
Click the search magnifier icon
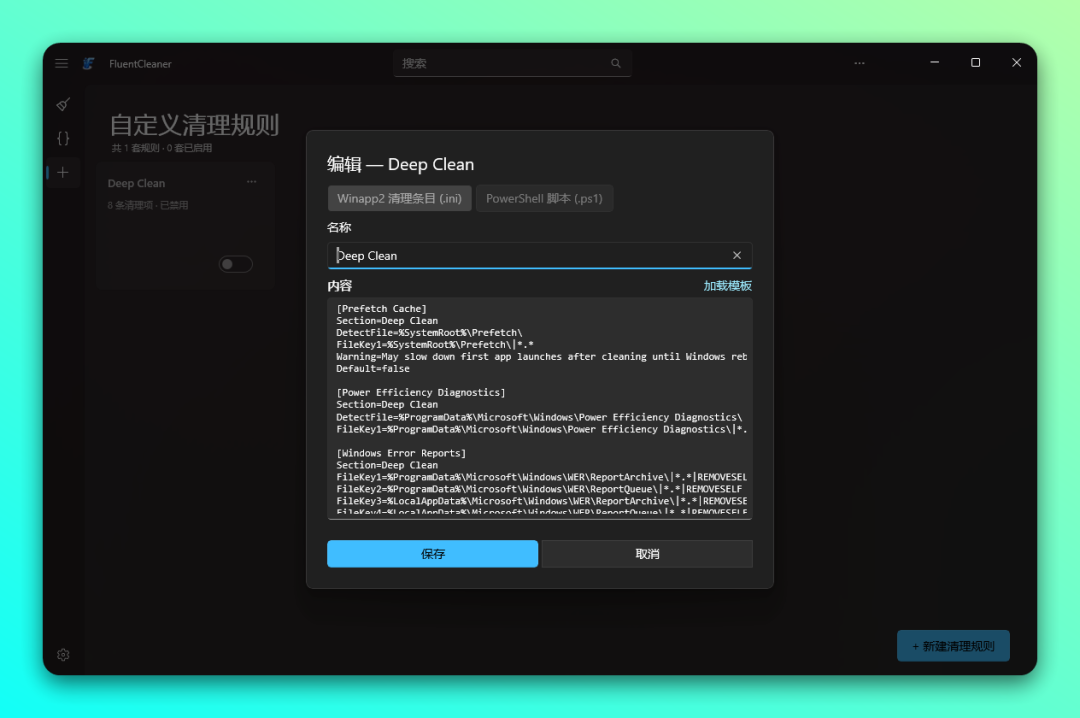(616, 63)
